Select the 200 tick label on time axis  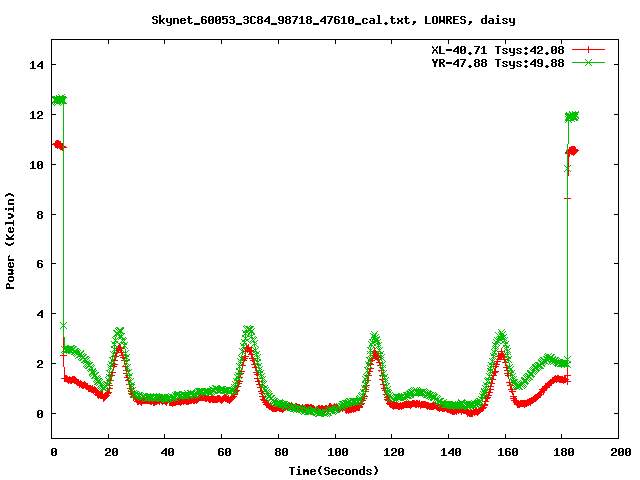tap(620, 452)
